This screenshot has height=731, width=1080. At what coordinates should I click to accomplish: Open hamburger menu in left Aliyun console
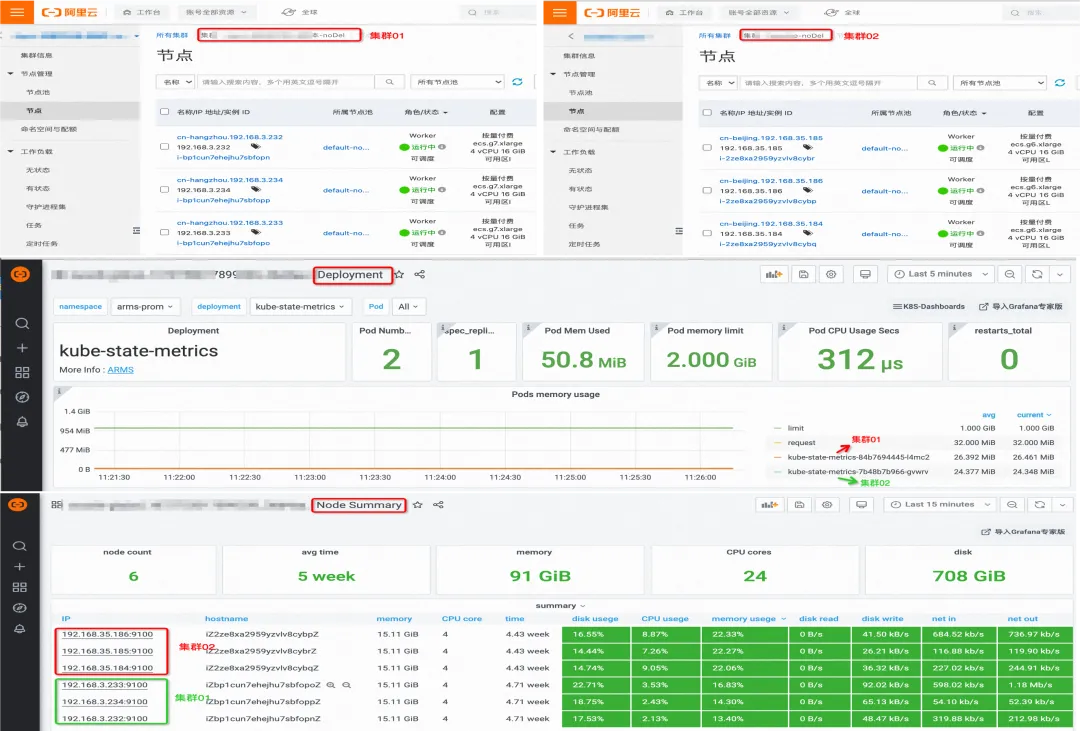pyautogui.click(x=17, y=12)
